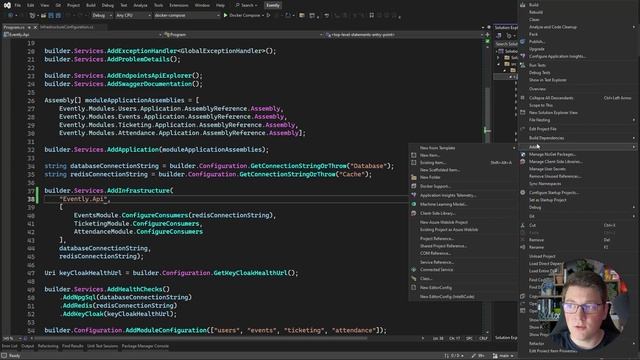This screenshot has width=640, height=360.
Task: Click the Existing Item icon in Add submenu
Action: (413, 162)
